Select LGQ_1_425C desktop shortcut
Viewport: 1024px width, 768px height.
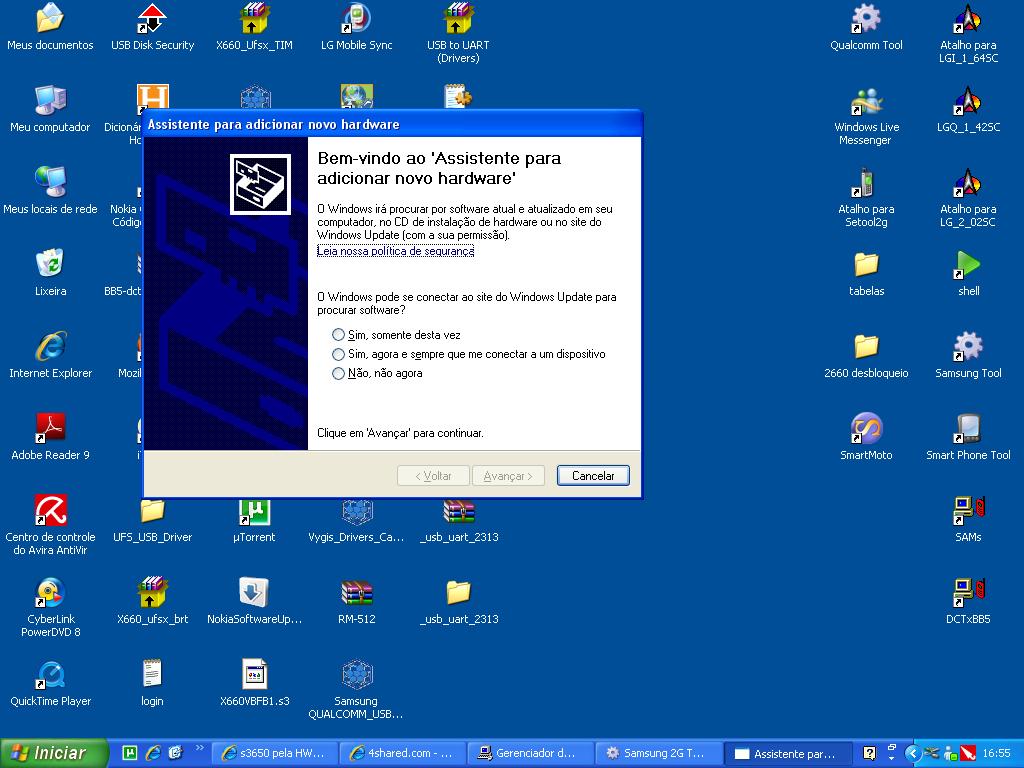point(968,109)
